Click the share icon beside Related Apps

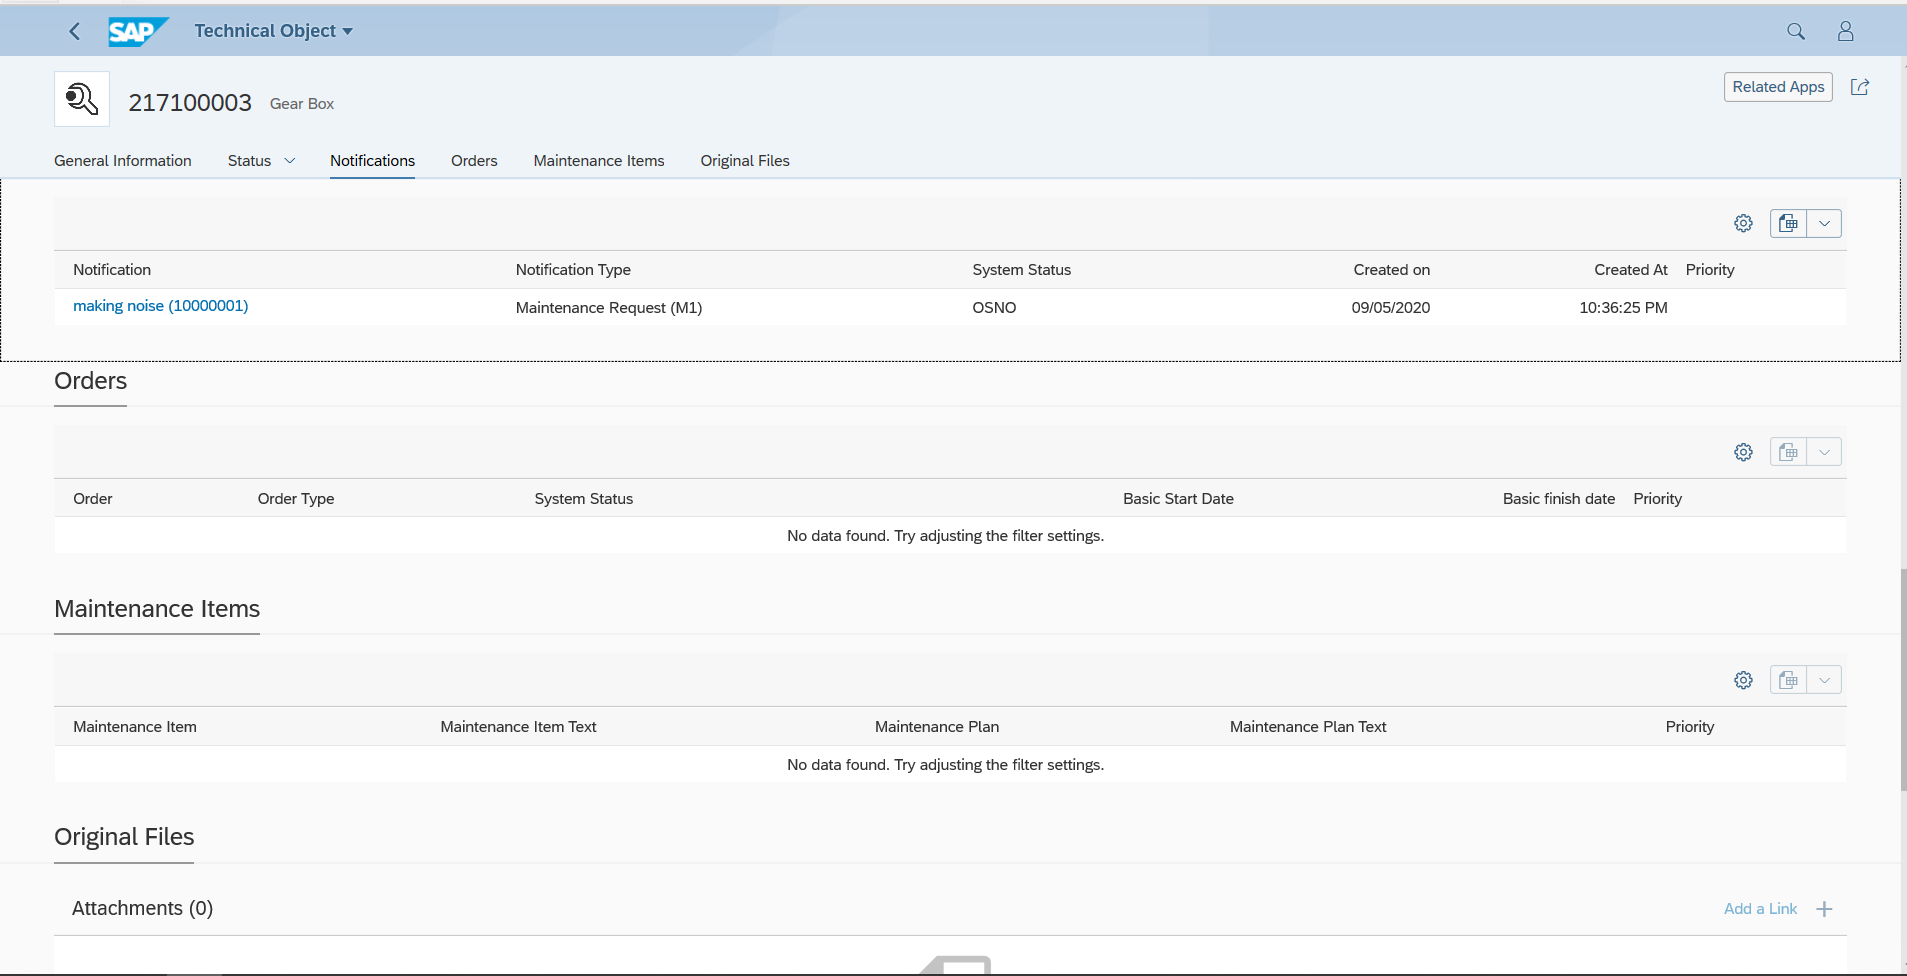1860,87
